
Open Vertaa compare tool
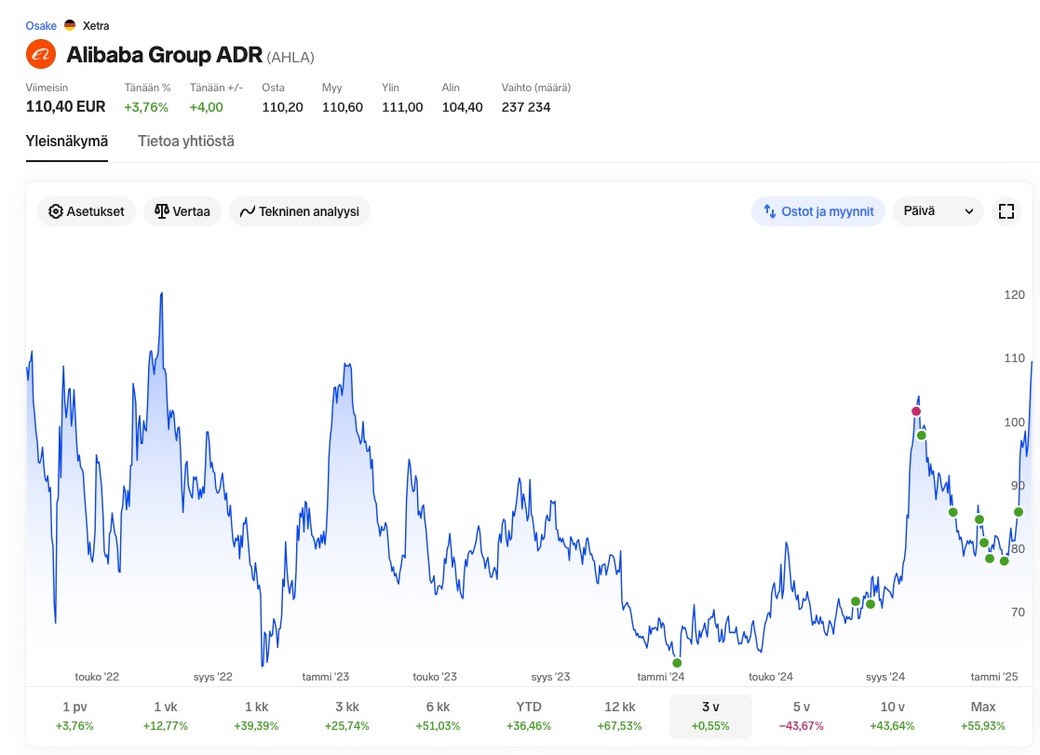tap(182, 211)
